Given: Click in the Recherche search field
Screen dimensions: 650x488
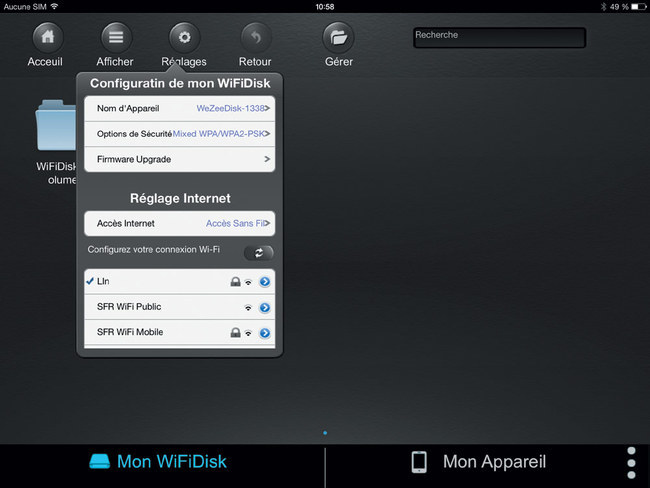Looking at the screenshot, I should pyautogui.click(x=500, y=38).
